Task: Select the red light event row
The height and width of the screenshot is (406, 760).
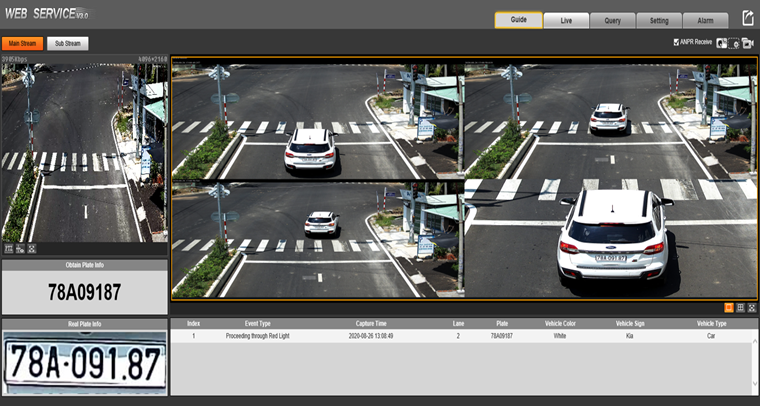Action: tap(460, 337)
